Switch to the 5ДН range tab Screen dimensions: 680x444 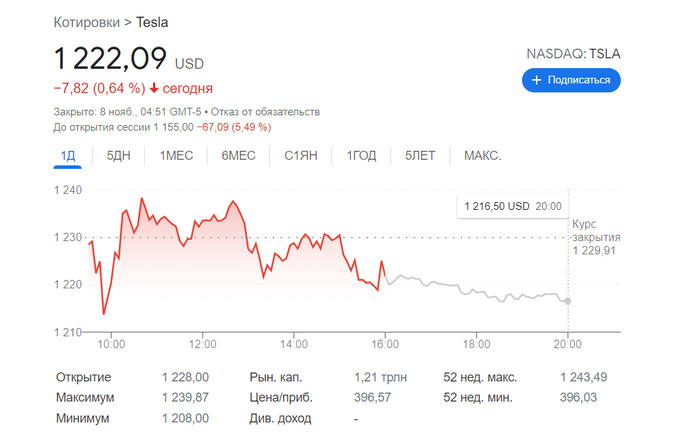pyautogui.click(x=118, y=155)
